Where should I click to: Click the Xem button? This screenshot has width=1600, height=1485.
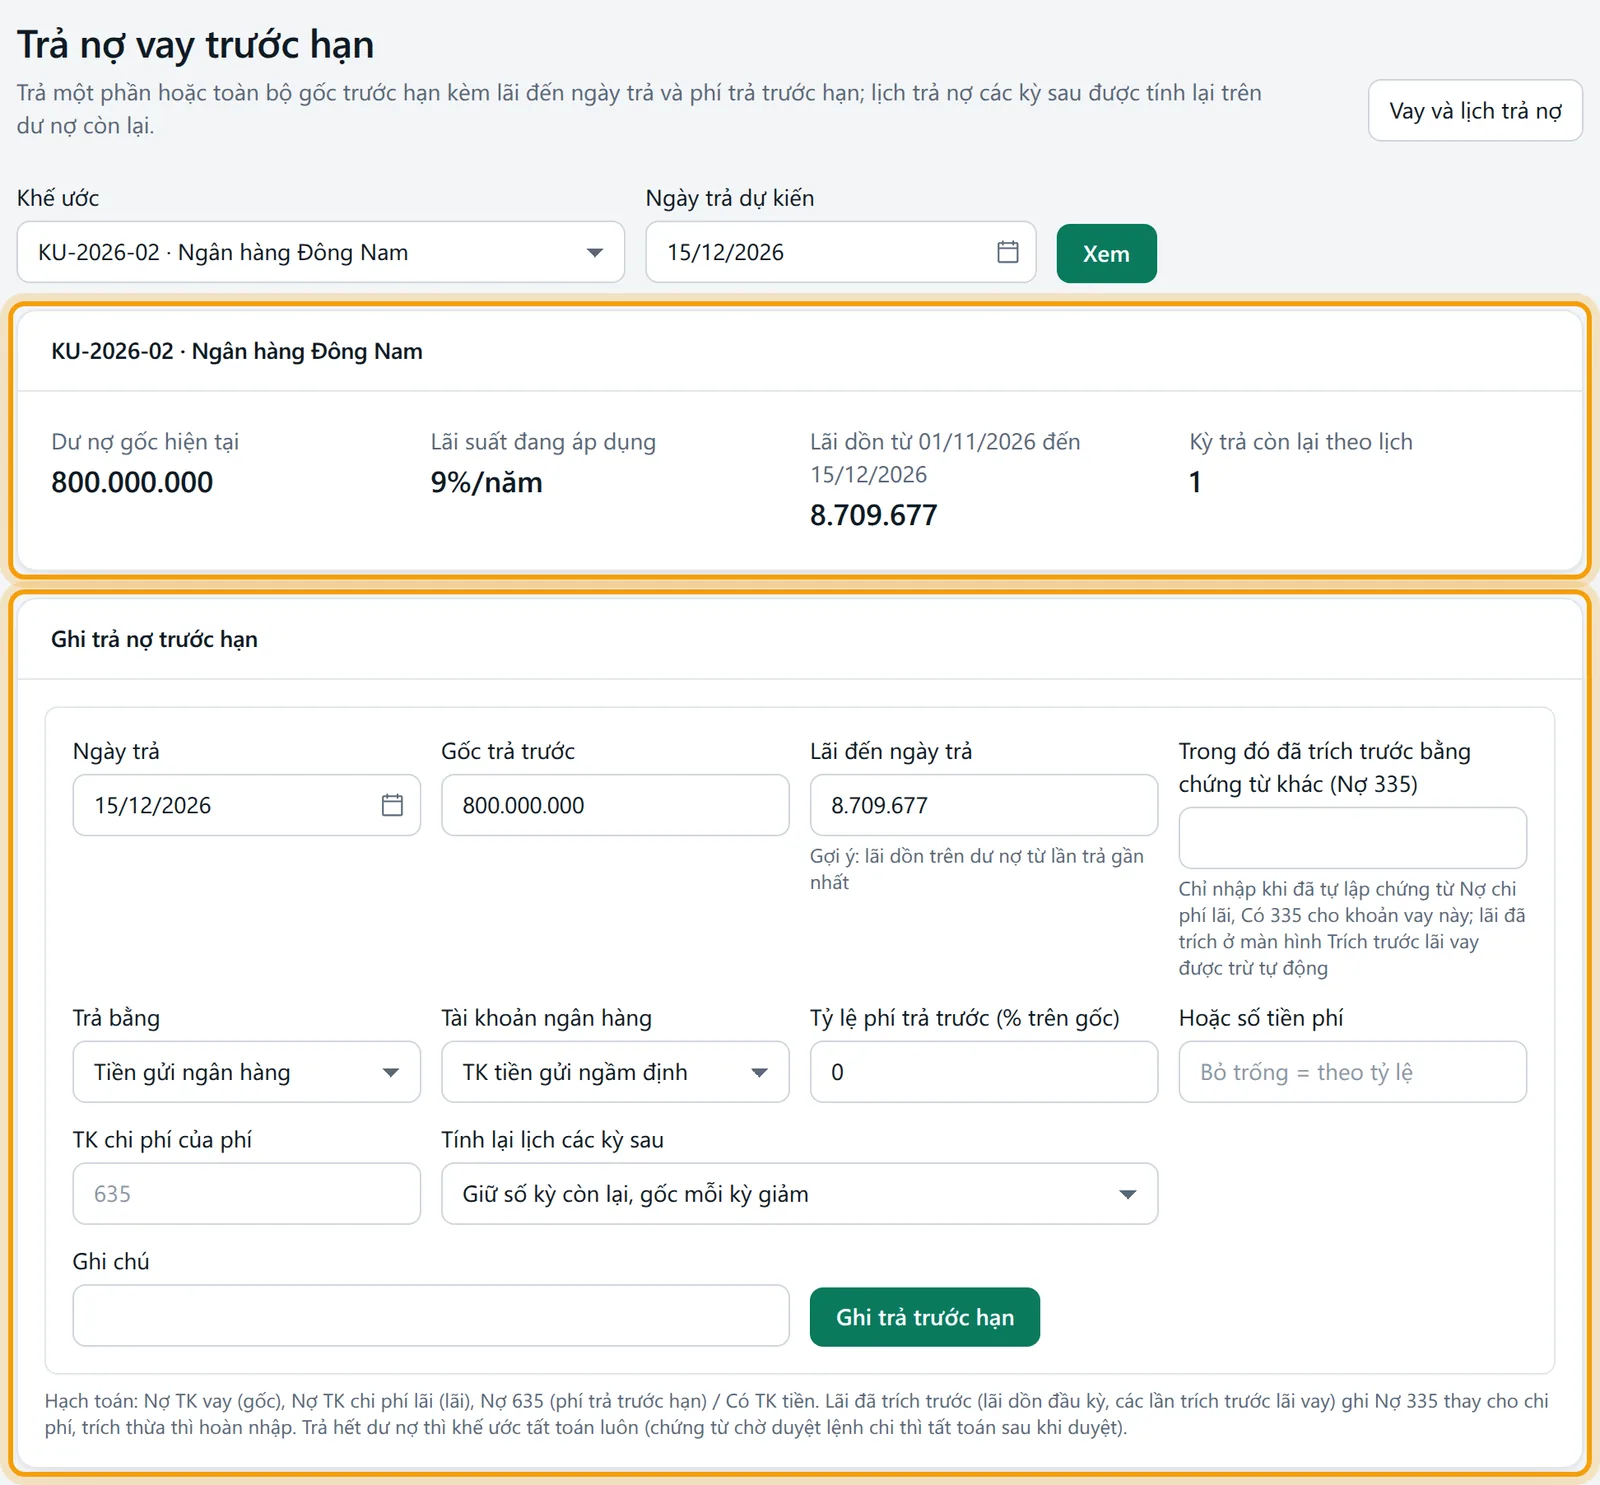point(1106,254)
